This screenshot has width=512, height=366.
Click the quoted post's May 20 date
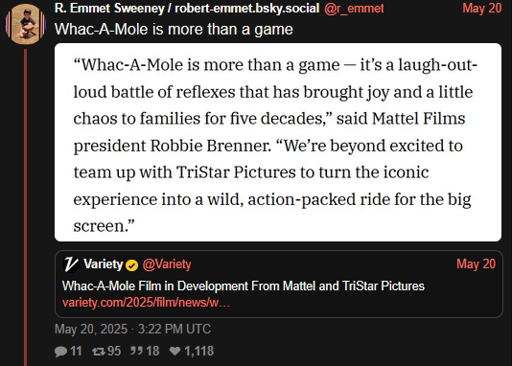pyautogui.click(x=476, y=264)
